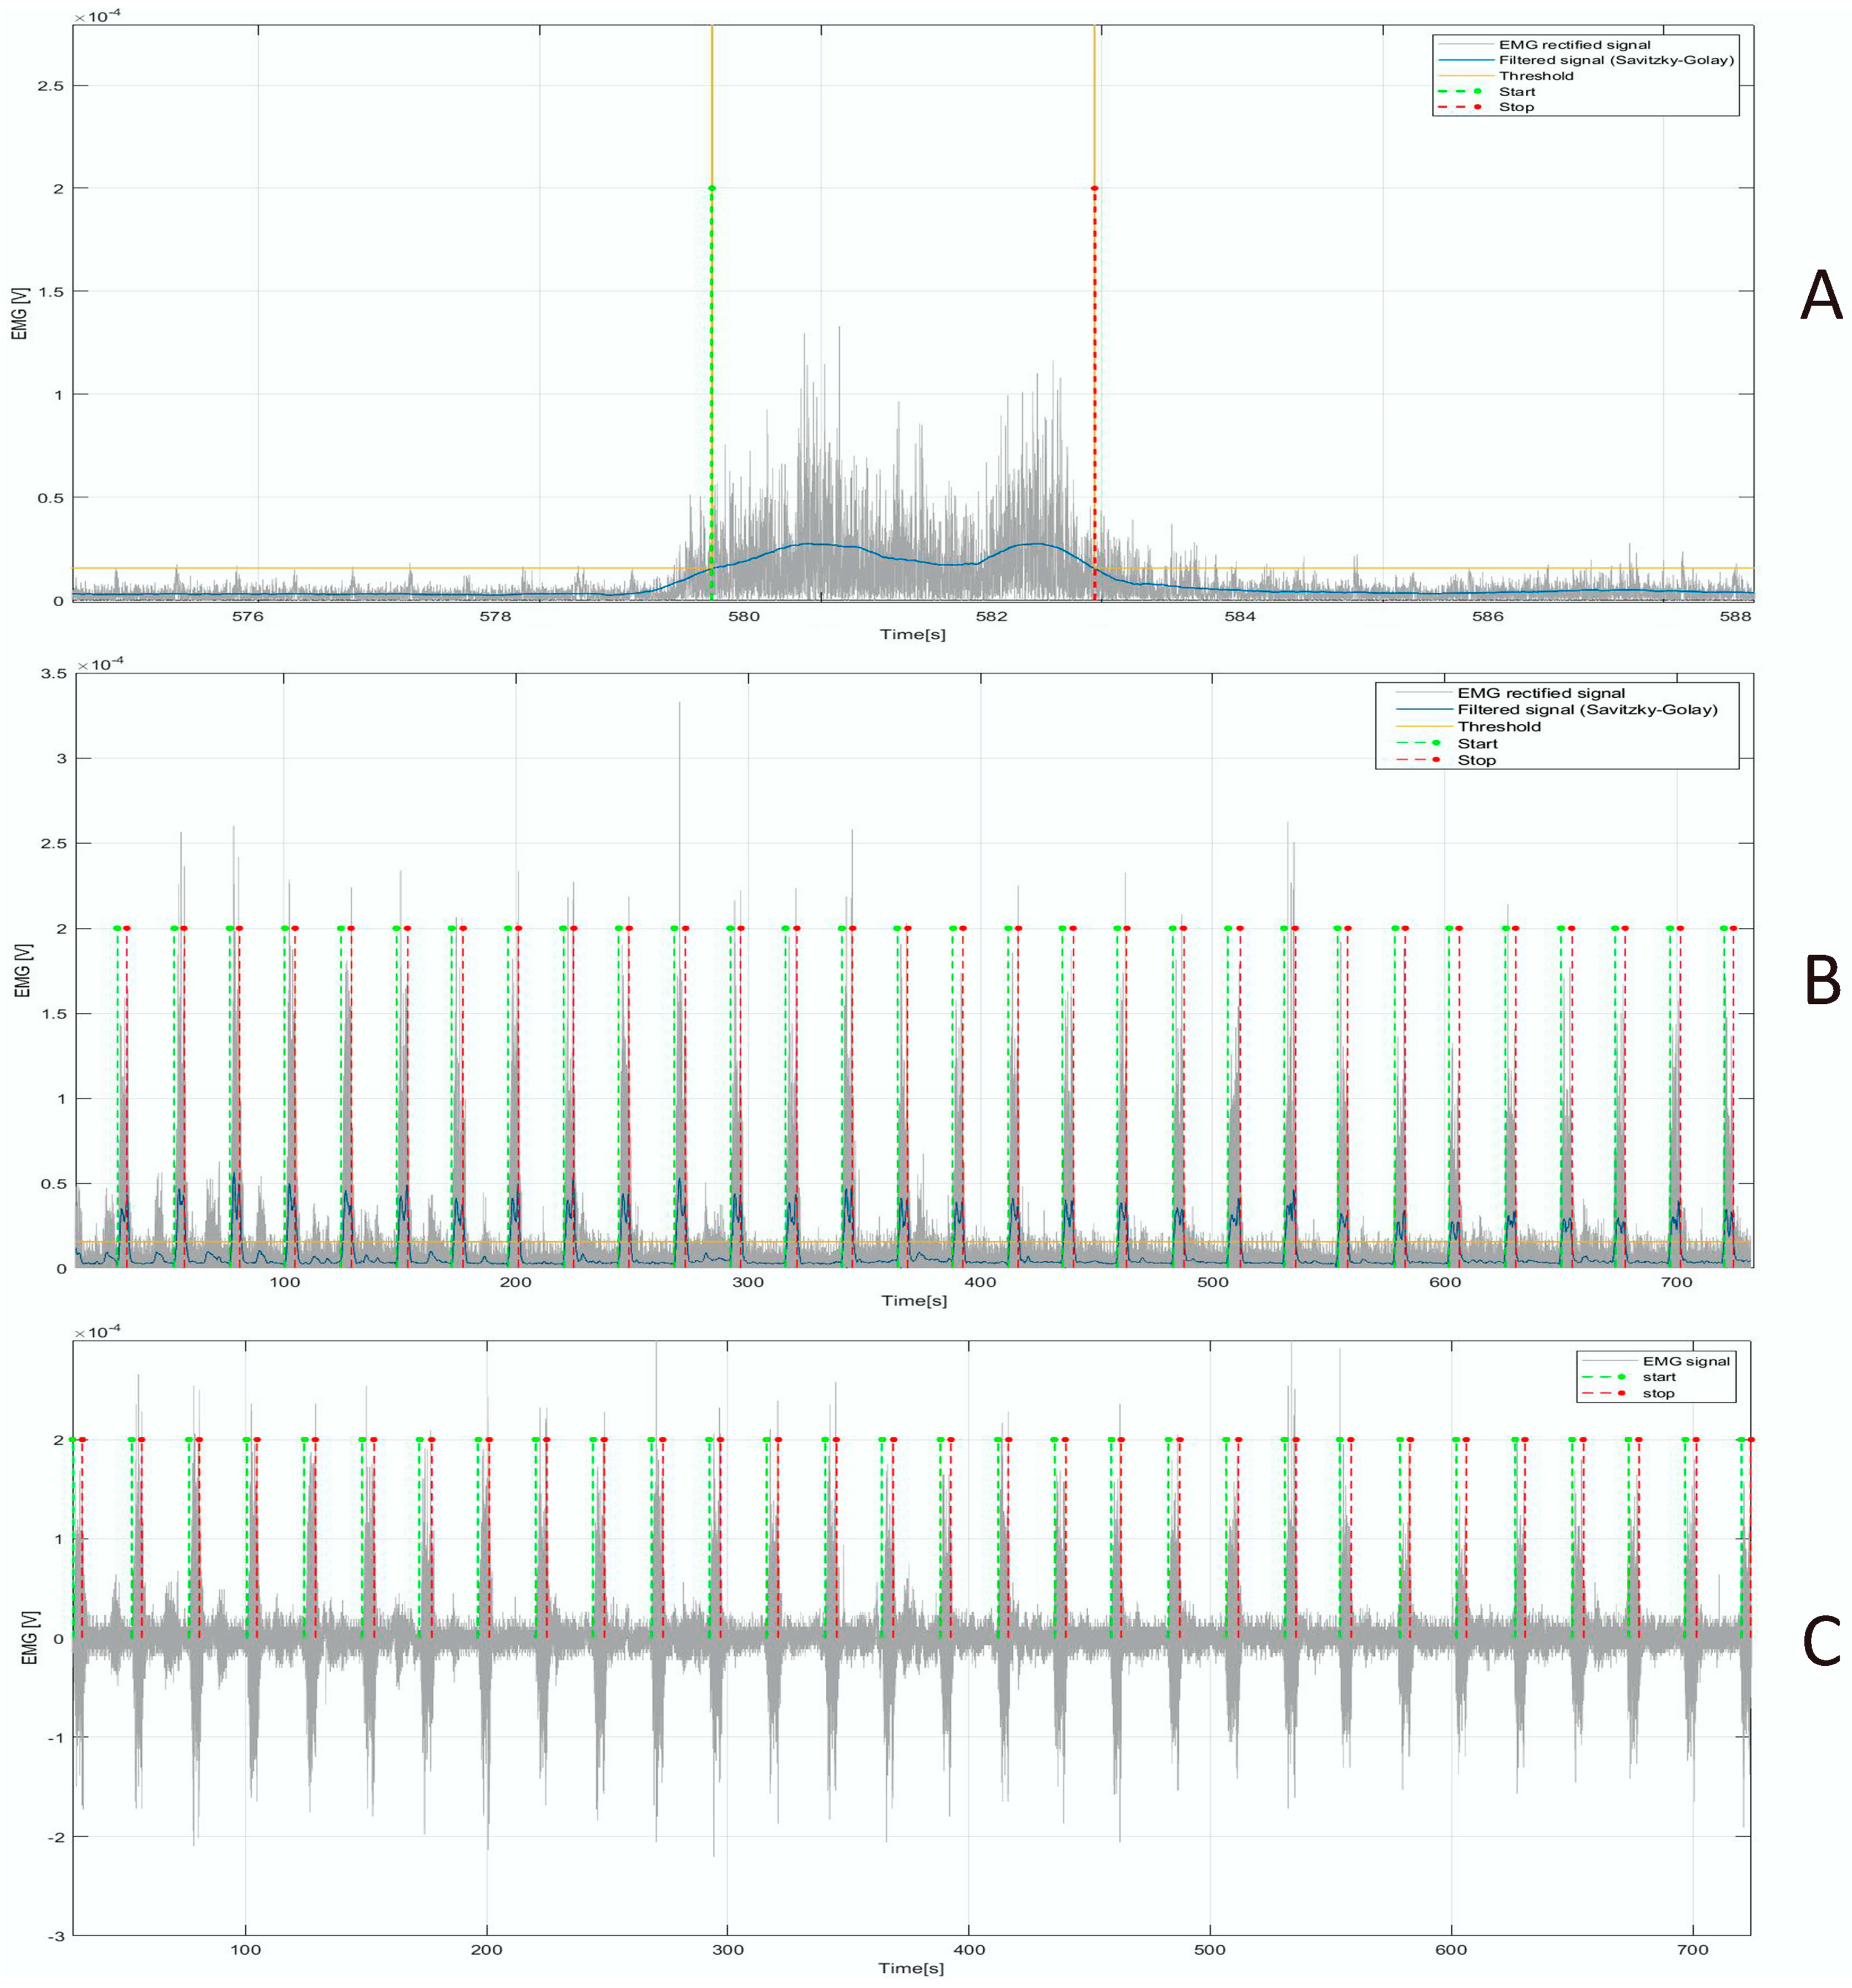The height and width of the screenshot is (1988, 1852).
Task: Click the lowercase 'start' legend entry in plot C
Action: tap(1659, 1377)
